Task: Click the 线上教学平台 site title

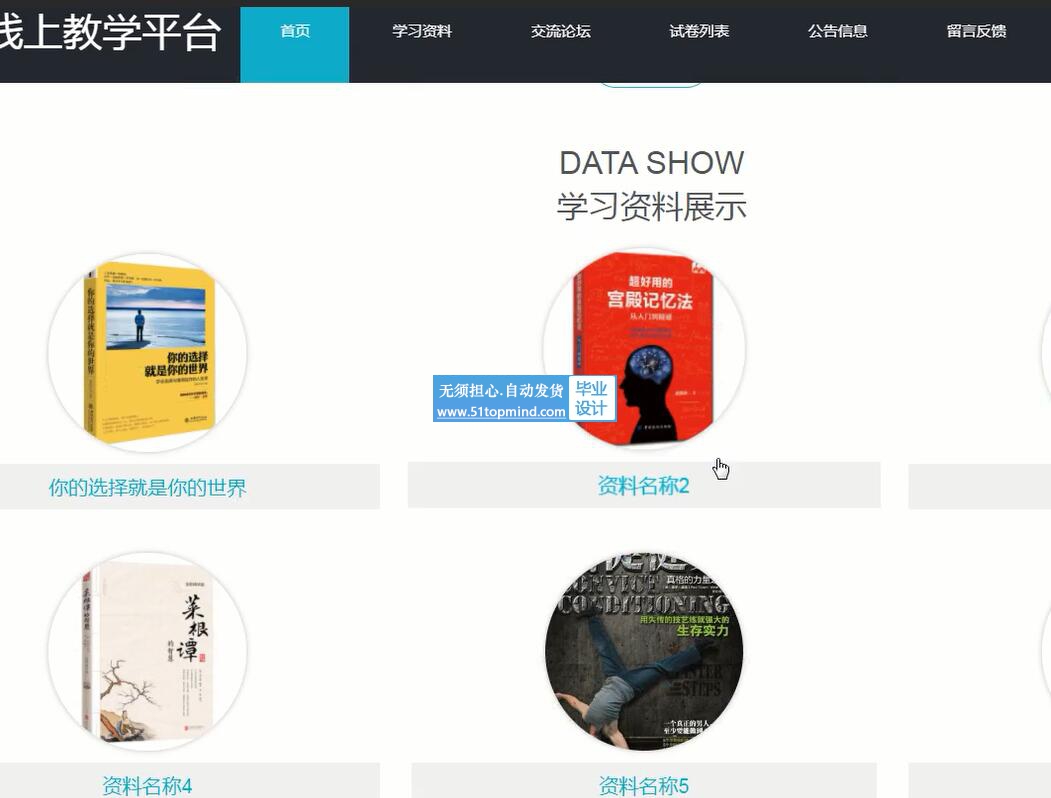Action: click(x=111, y=32)
